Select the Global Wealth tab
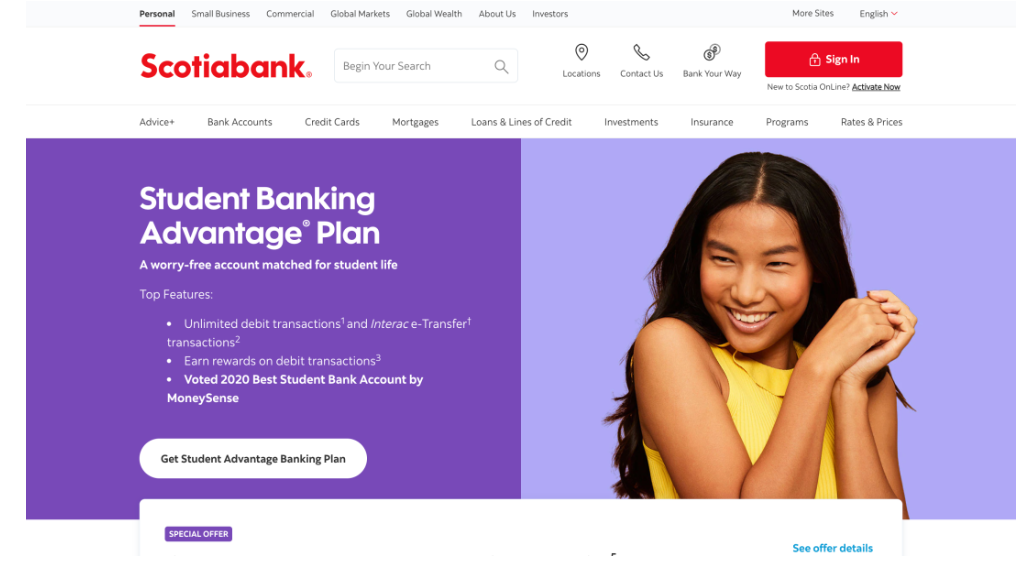This screenshot has height=570, width=1024. tap(434, 14)
